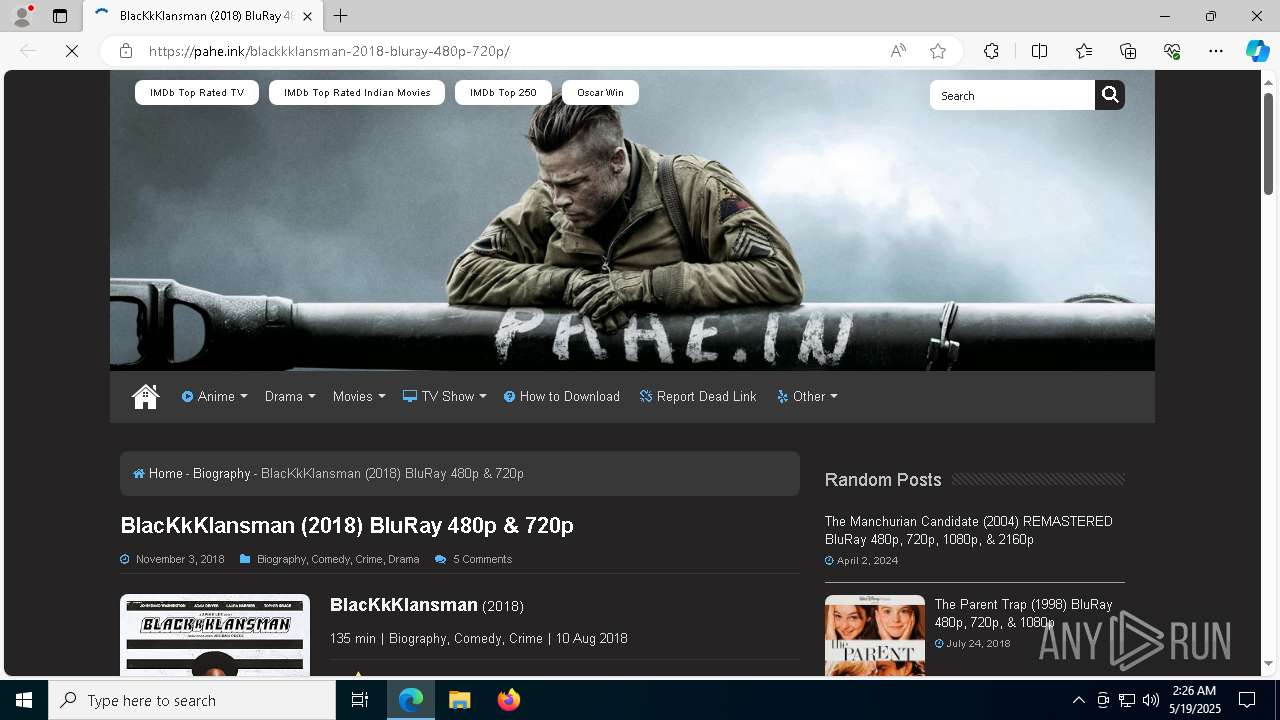Click the Windows taskbar search box
The height and width of the screenshot is (720, 1280).
(192, 700)
